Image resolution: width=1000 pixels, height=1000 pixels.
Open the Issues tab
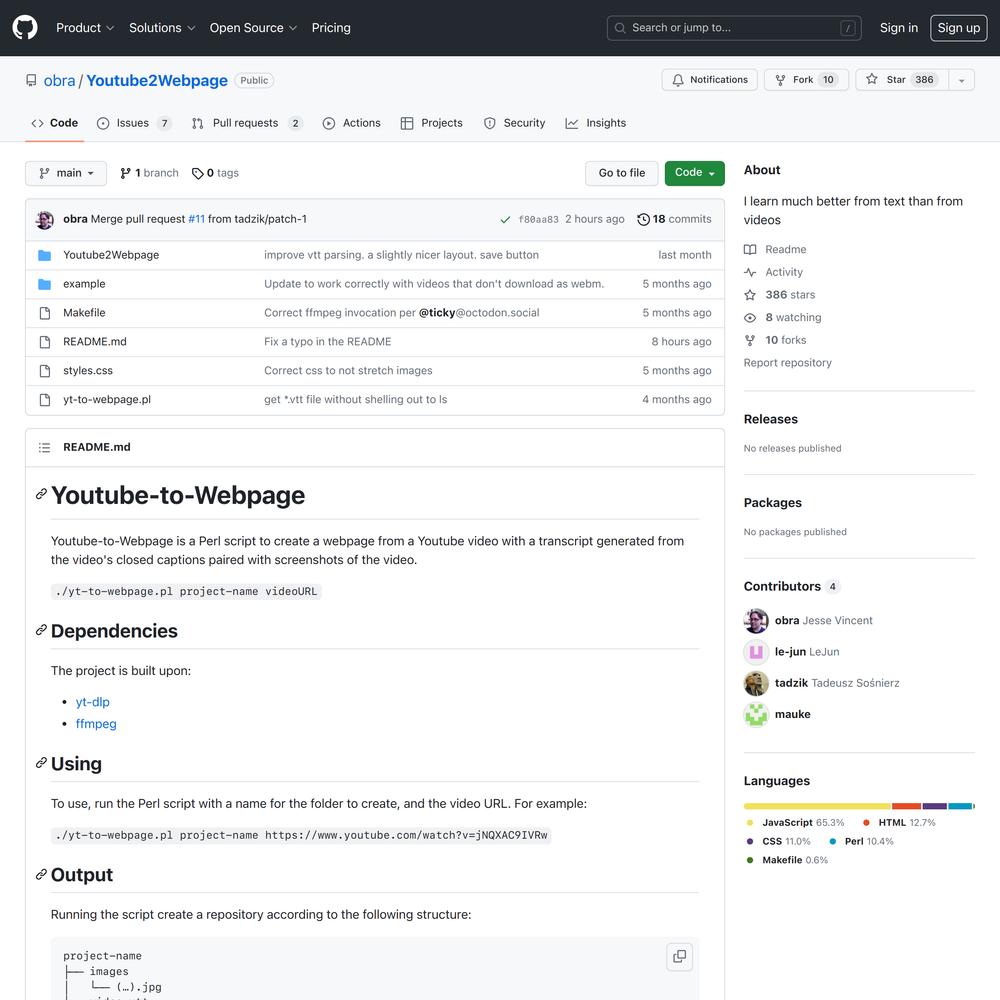point(134,123)
